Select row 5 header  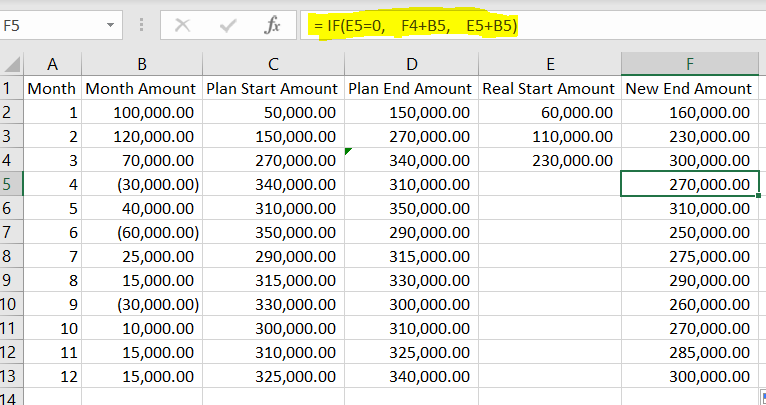pos(11,184)
